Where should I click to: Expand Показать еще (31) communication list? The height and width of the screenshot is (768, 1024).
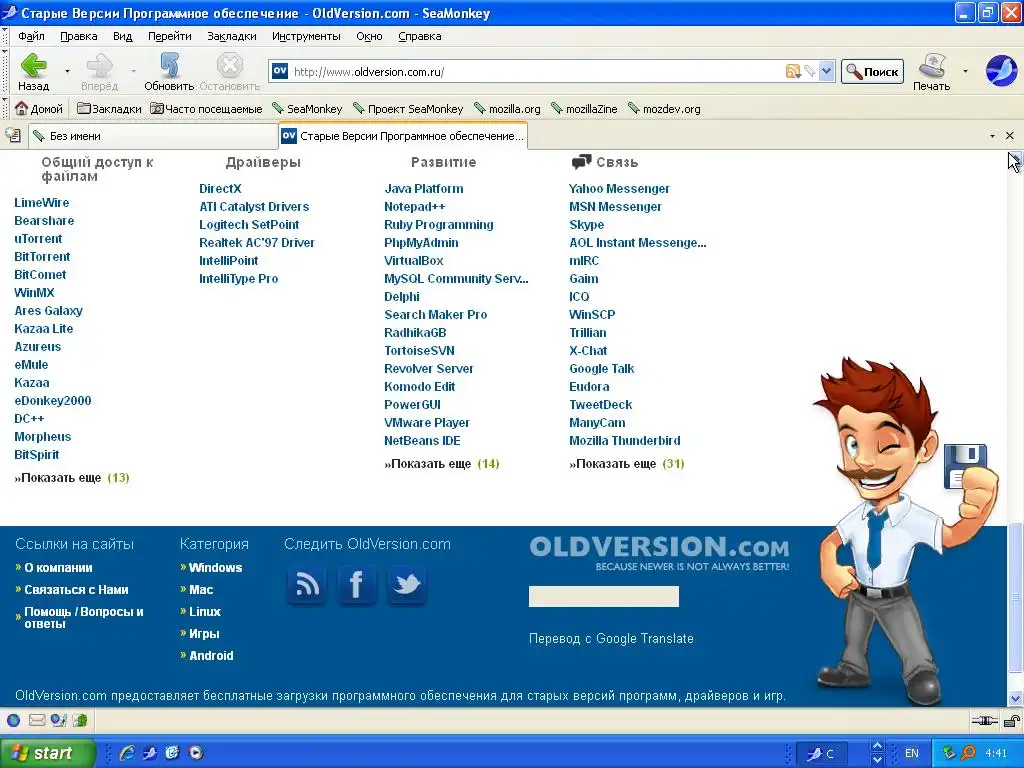[627, 464]
